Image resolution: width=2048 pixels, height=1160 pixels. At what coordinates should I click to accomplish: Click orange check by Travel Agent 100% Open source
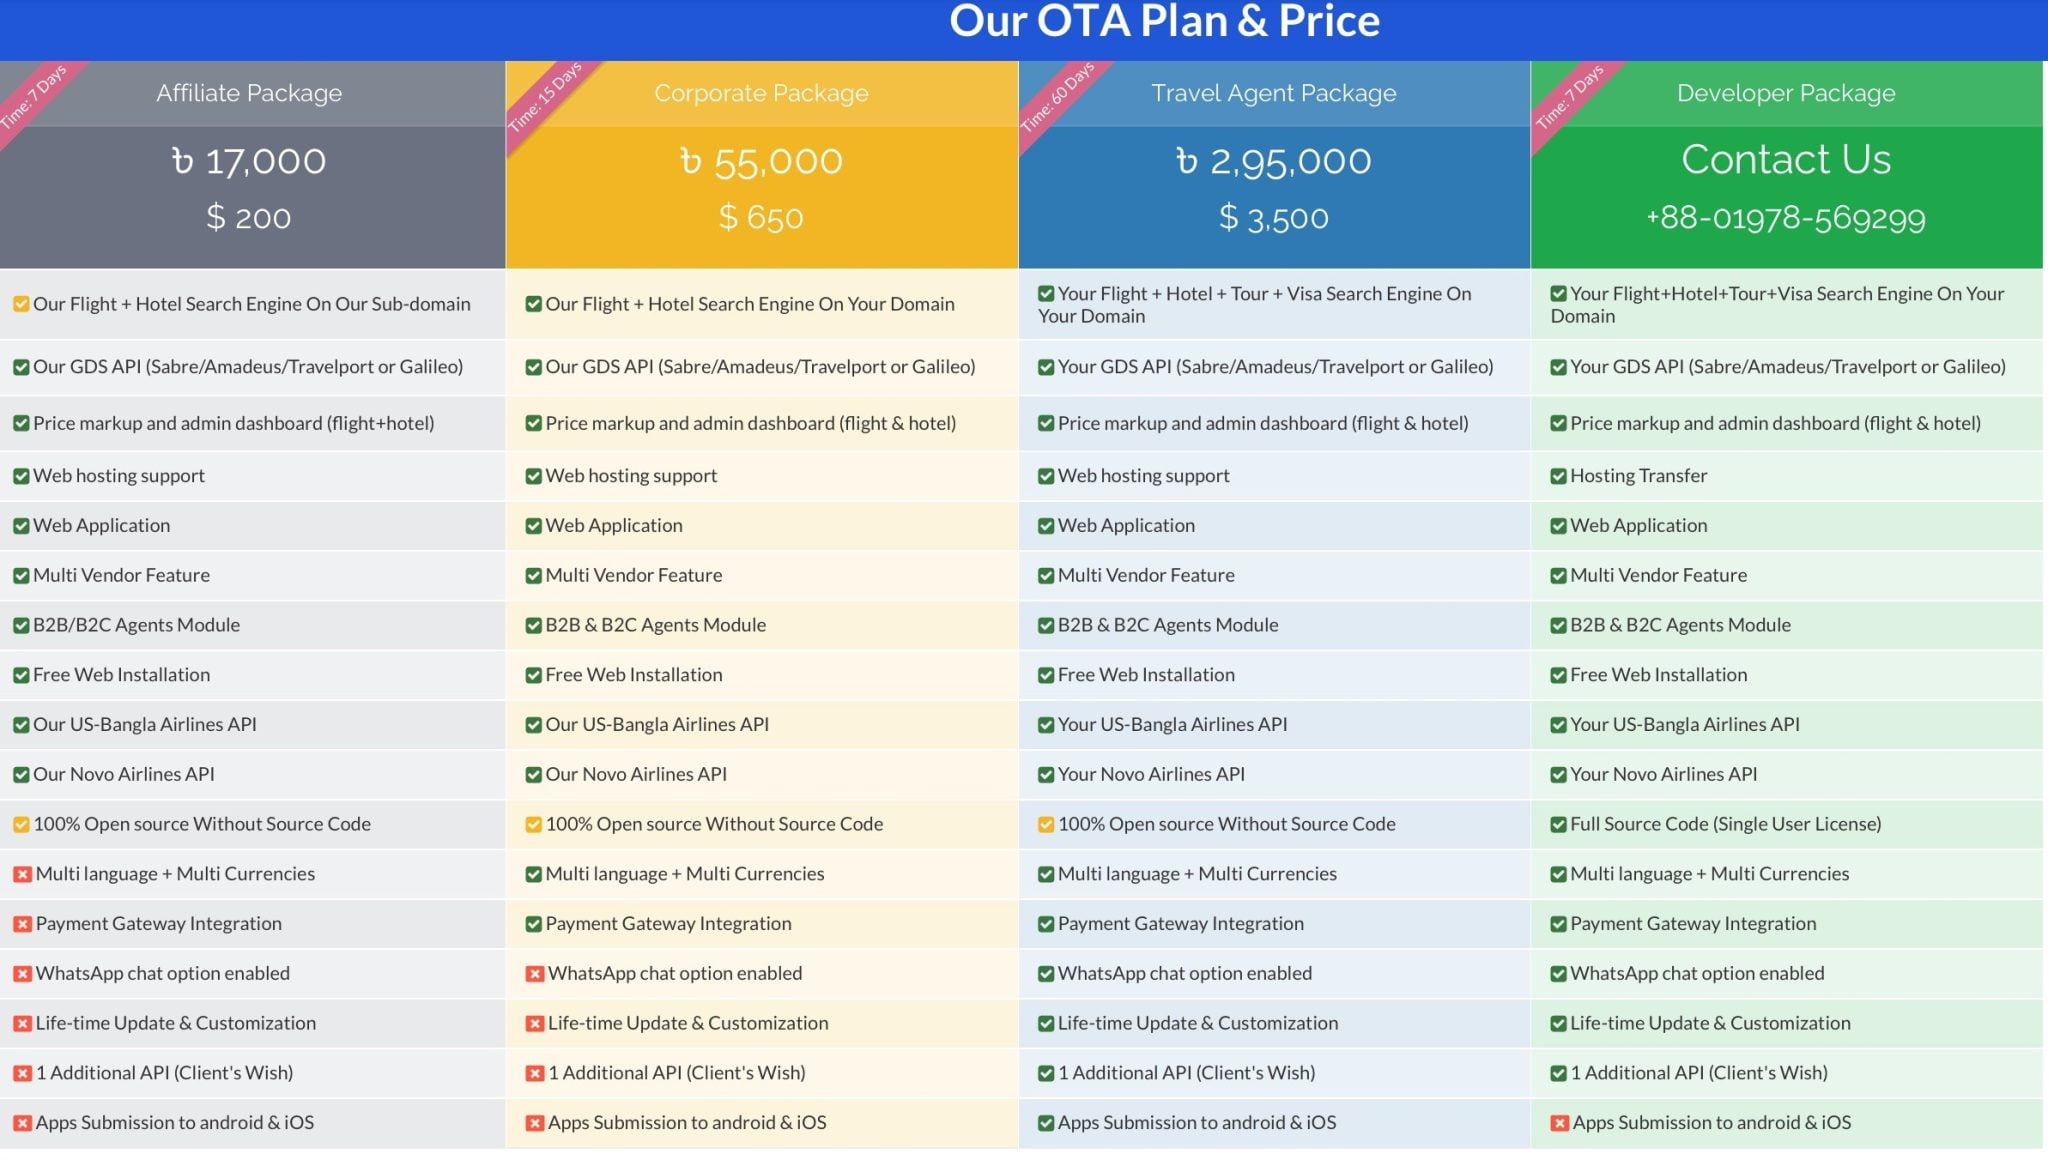point(1046,825)
